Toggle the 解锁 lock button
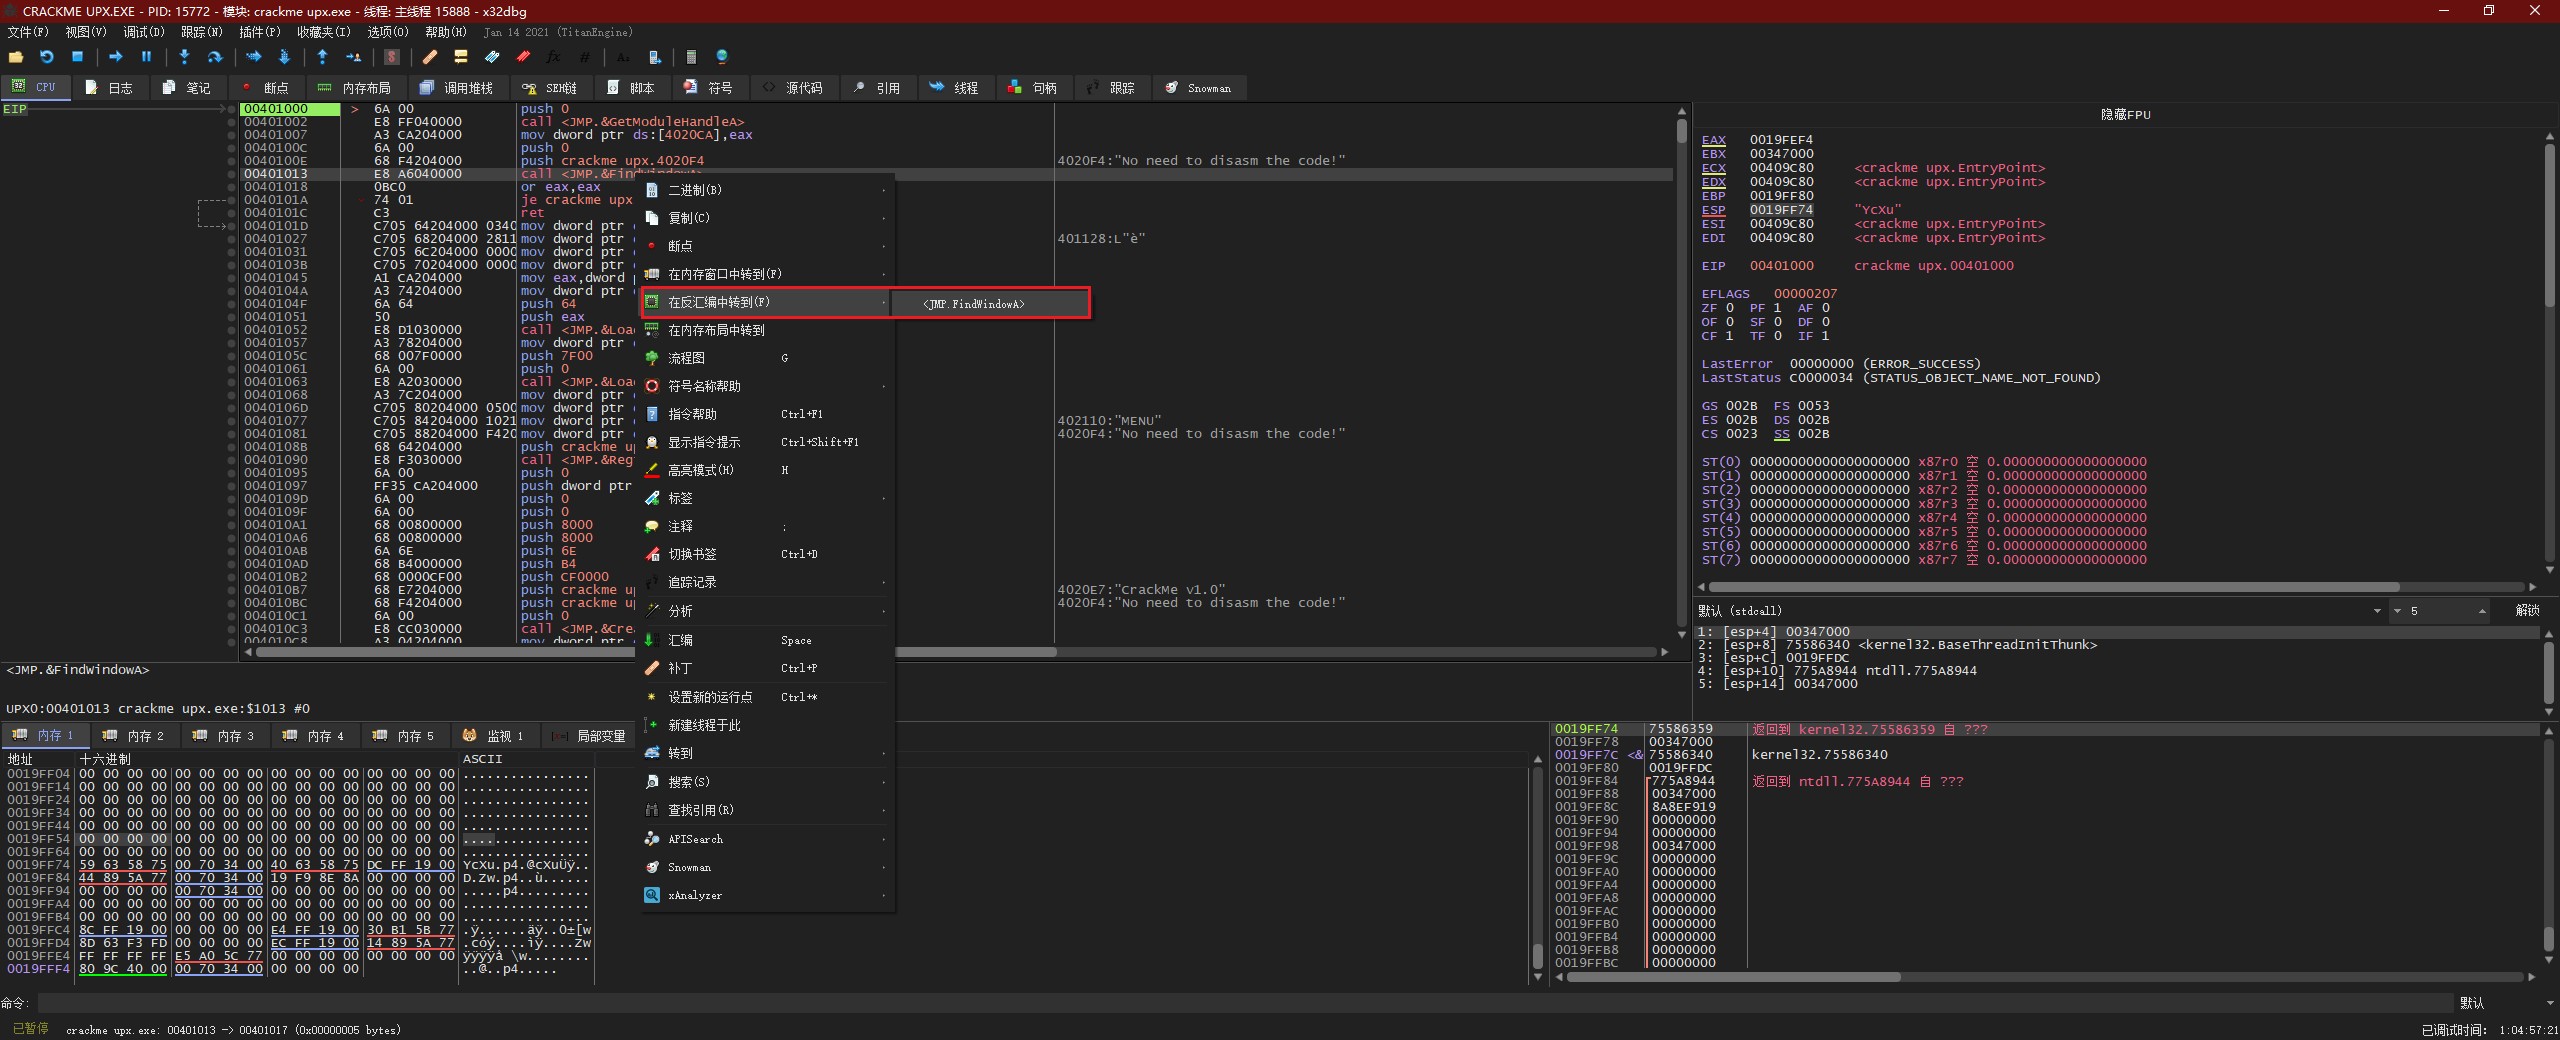The height and width of the screenshot is (1040, 2560). (2527, 610)
